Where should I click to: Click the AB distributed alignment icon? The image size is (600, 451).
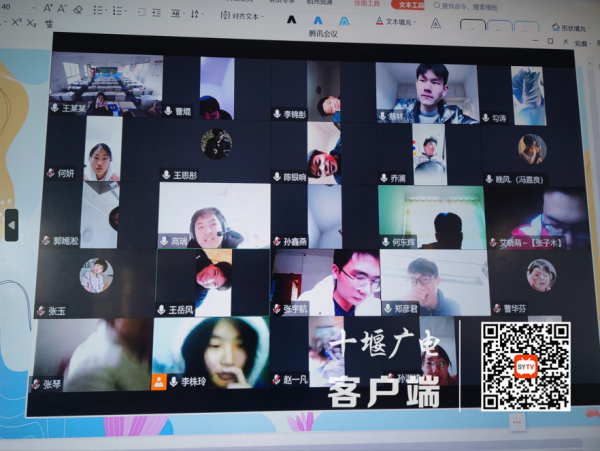coord(175,13)
